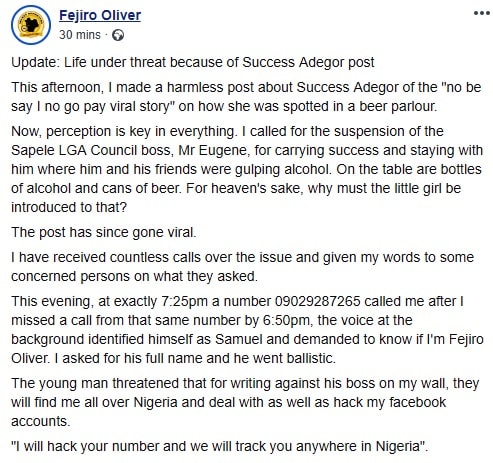Click the text 'introduced to that?'

[69, 207]
